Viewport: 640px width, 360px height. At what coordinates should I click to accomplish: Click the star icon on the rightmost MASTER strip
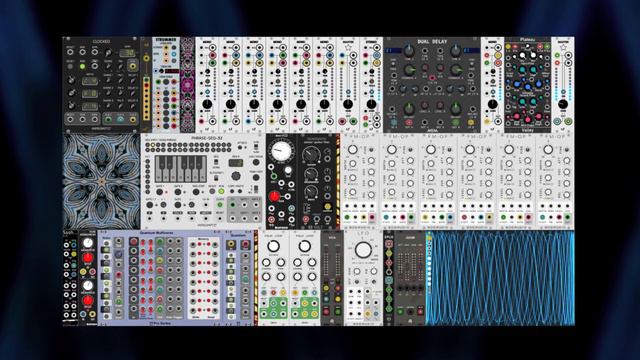[x=563, y=47]
